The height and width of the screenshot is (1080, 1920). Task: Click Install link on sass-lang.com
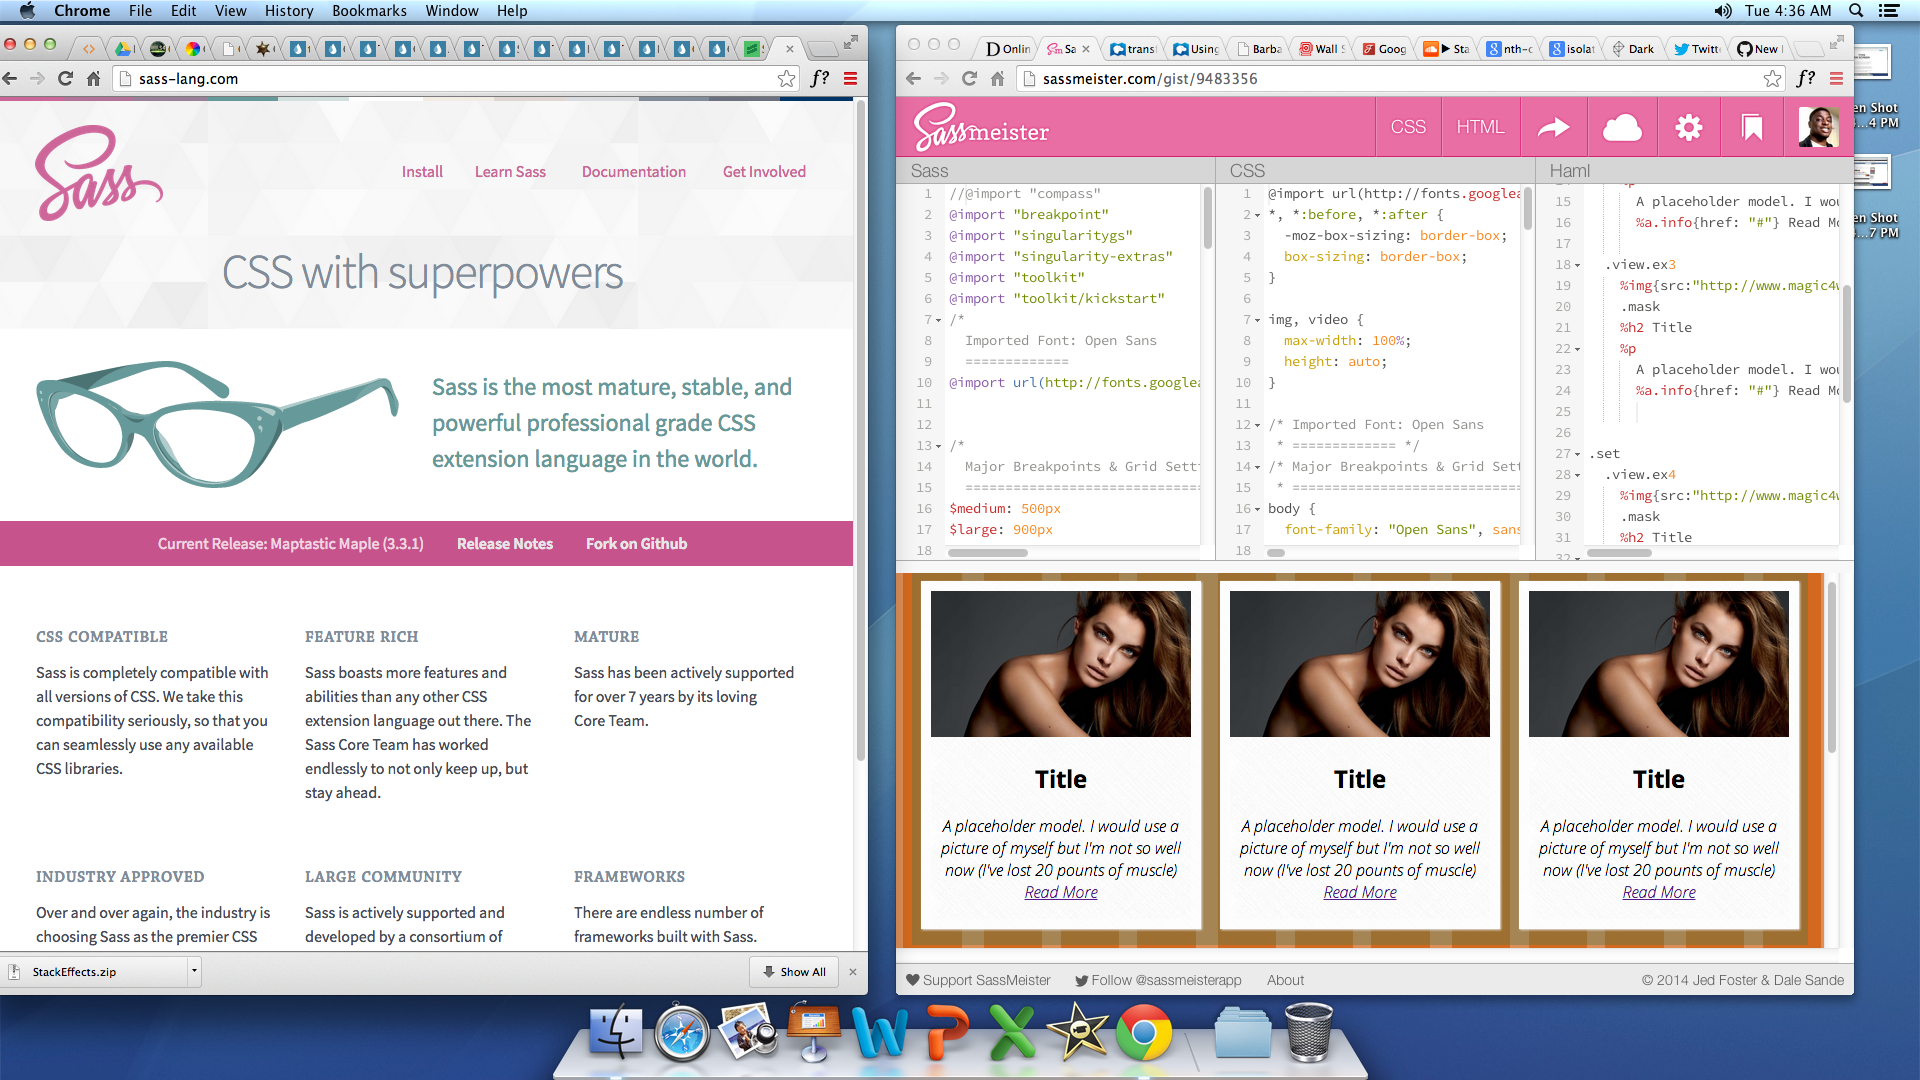click(x=422, y=172)
